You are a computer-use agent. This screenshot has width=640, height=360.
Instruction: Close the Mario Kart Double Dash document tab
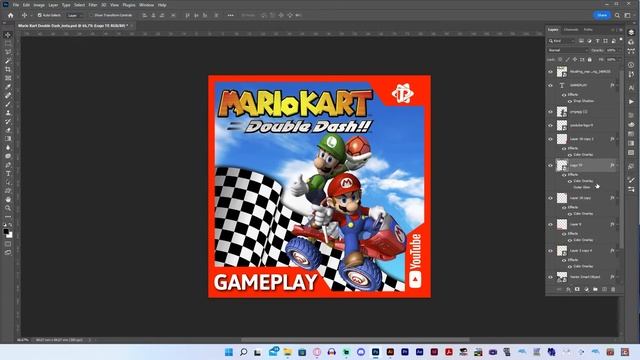click(131, 25)
